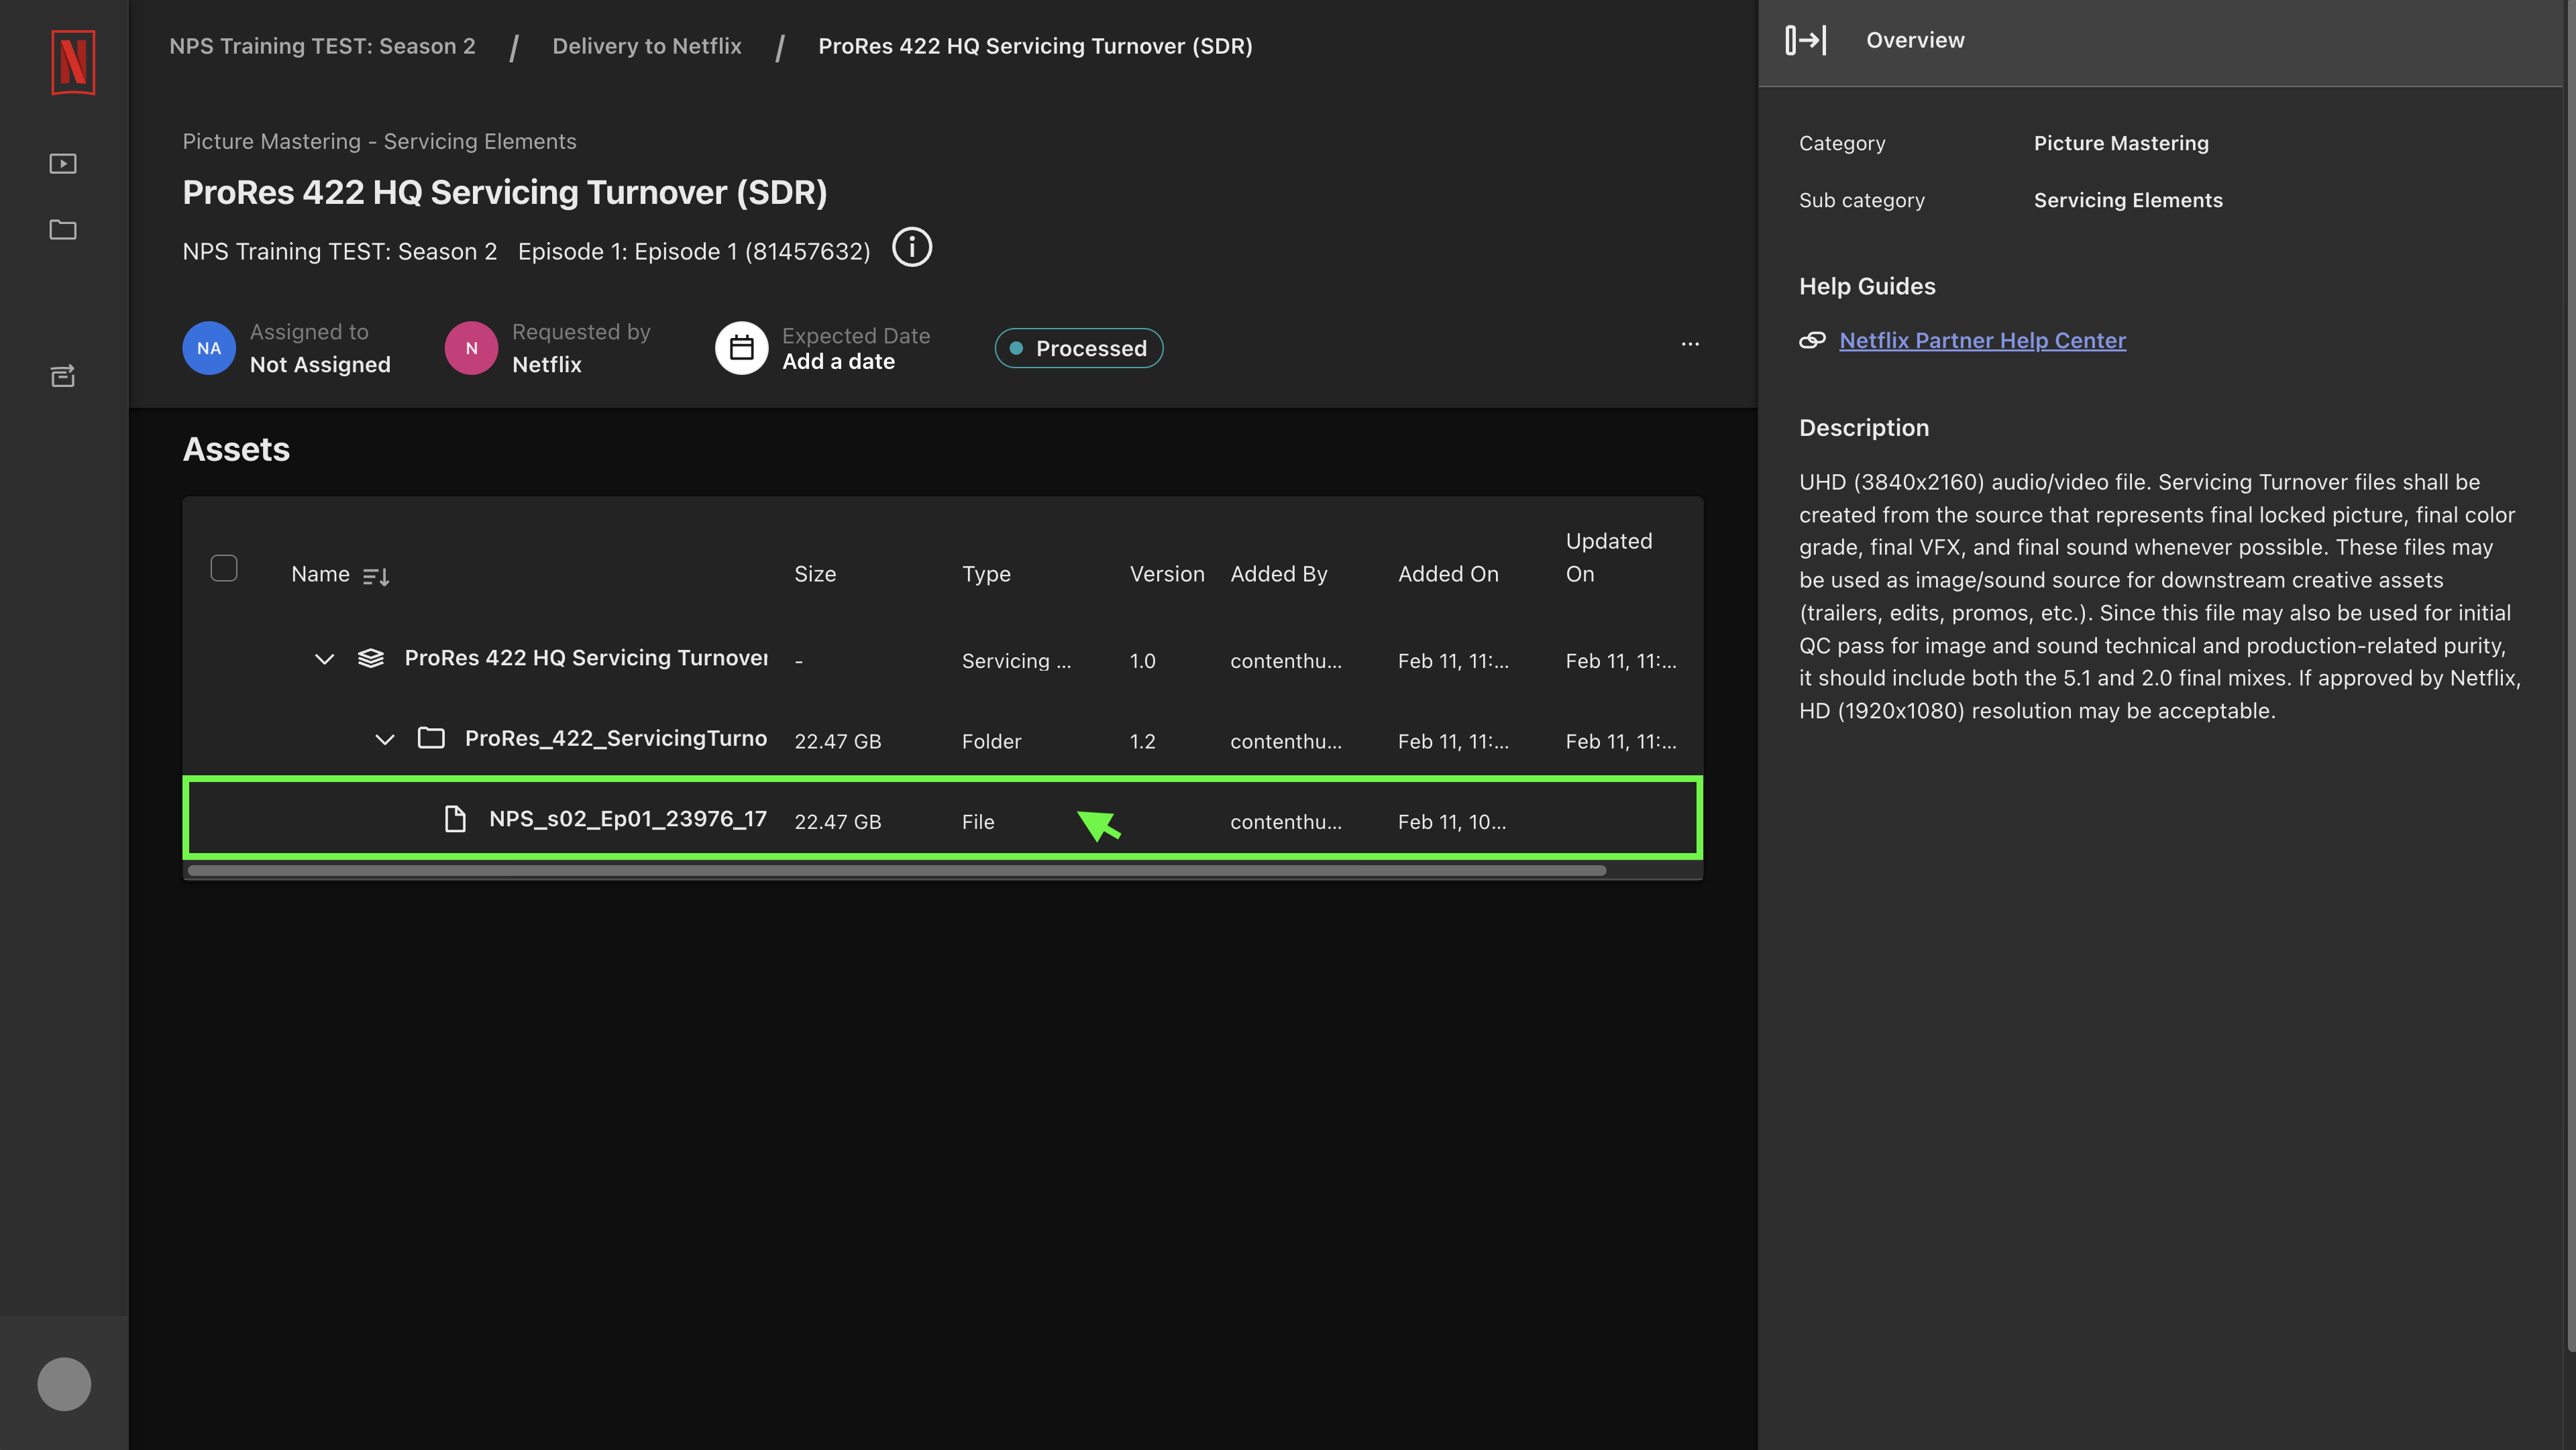Click the File type cell
Viewport: 2576px width, 1450px height.
[x=978, y=822]
